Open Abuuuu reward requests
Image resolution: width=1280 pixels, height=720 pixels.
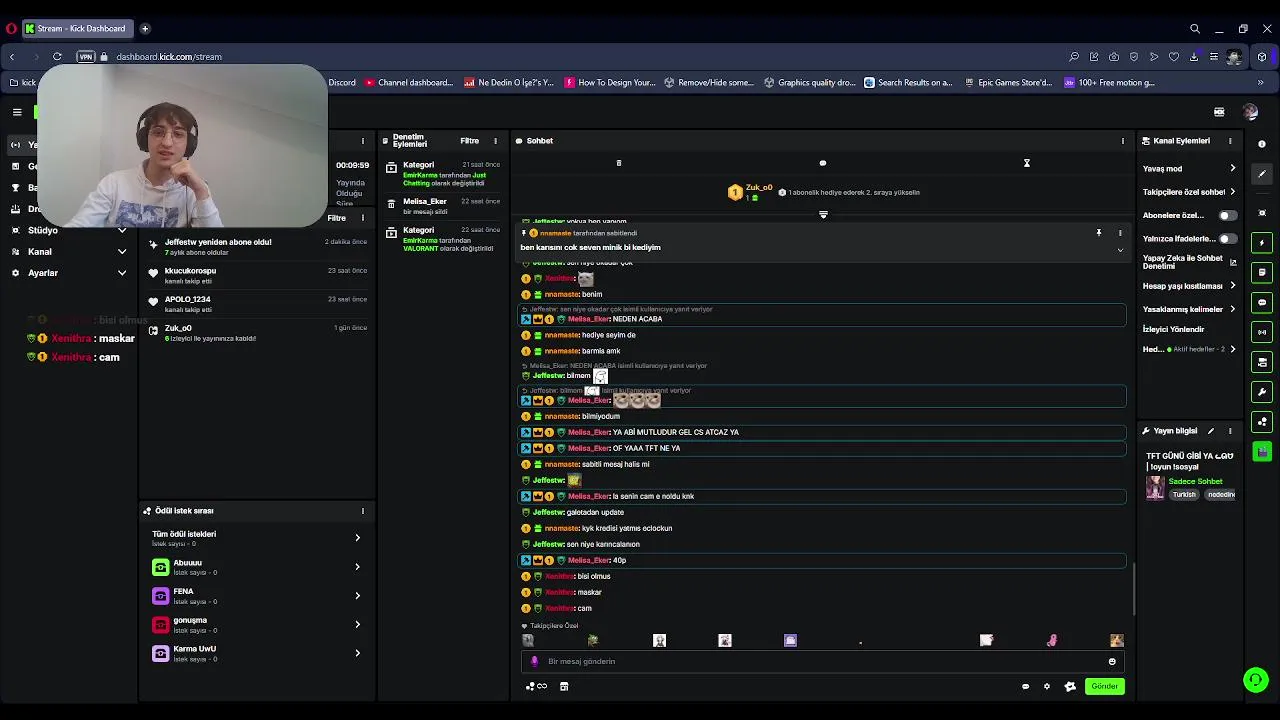click(x=257, y=567)
